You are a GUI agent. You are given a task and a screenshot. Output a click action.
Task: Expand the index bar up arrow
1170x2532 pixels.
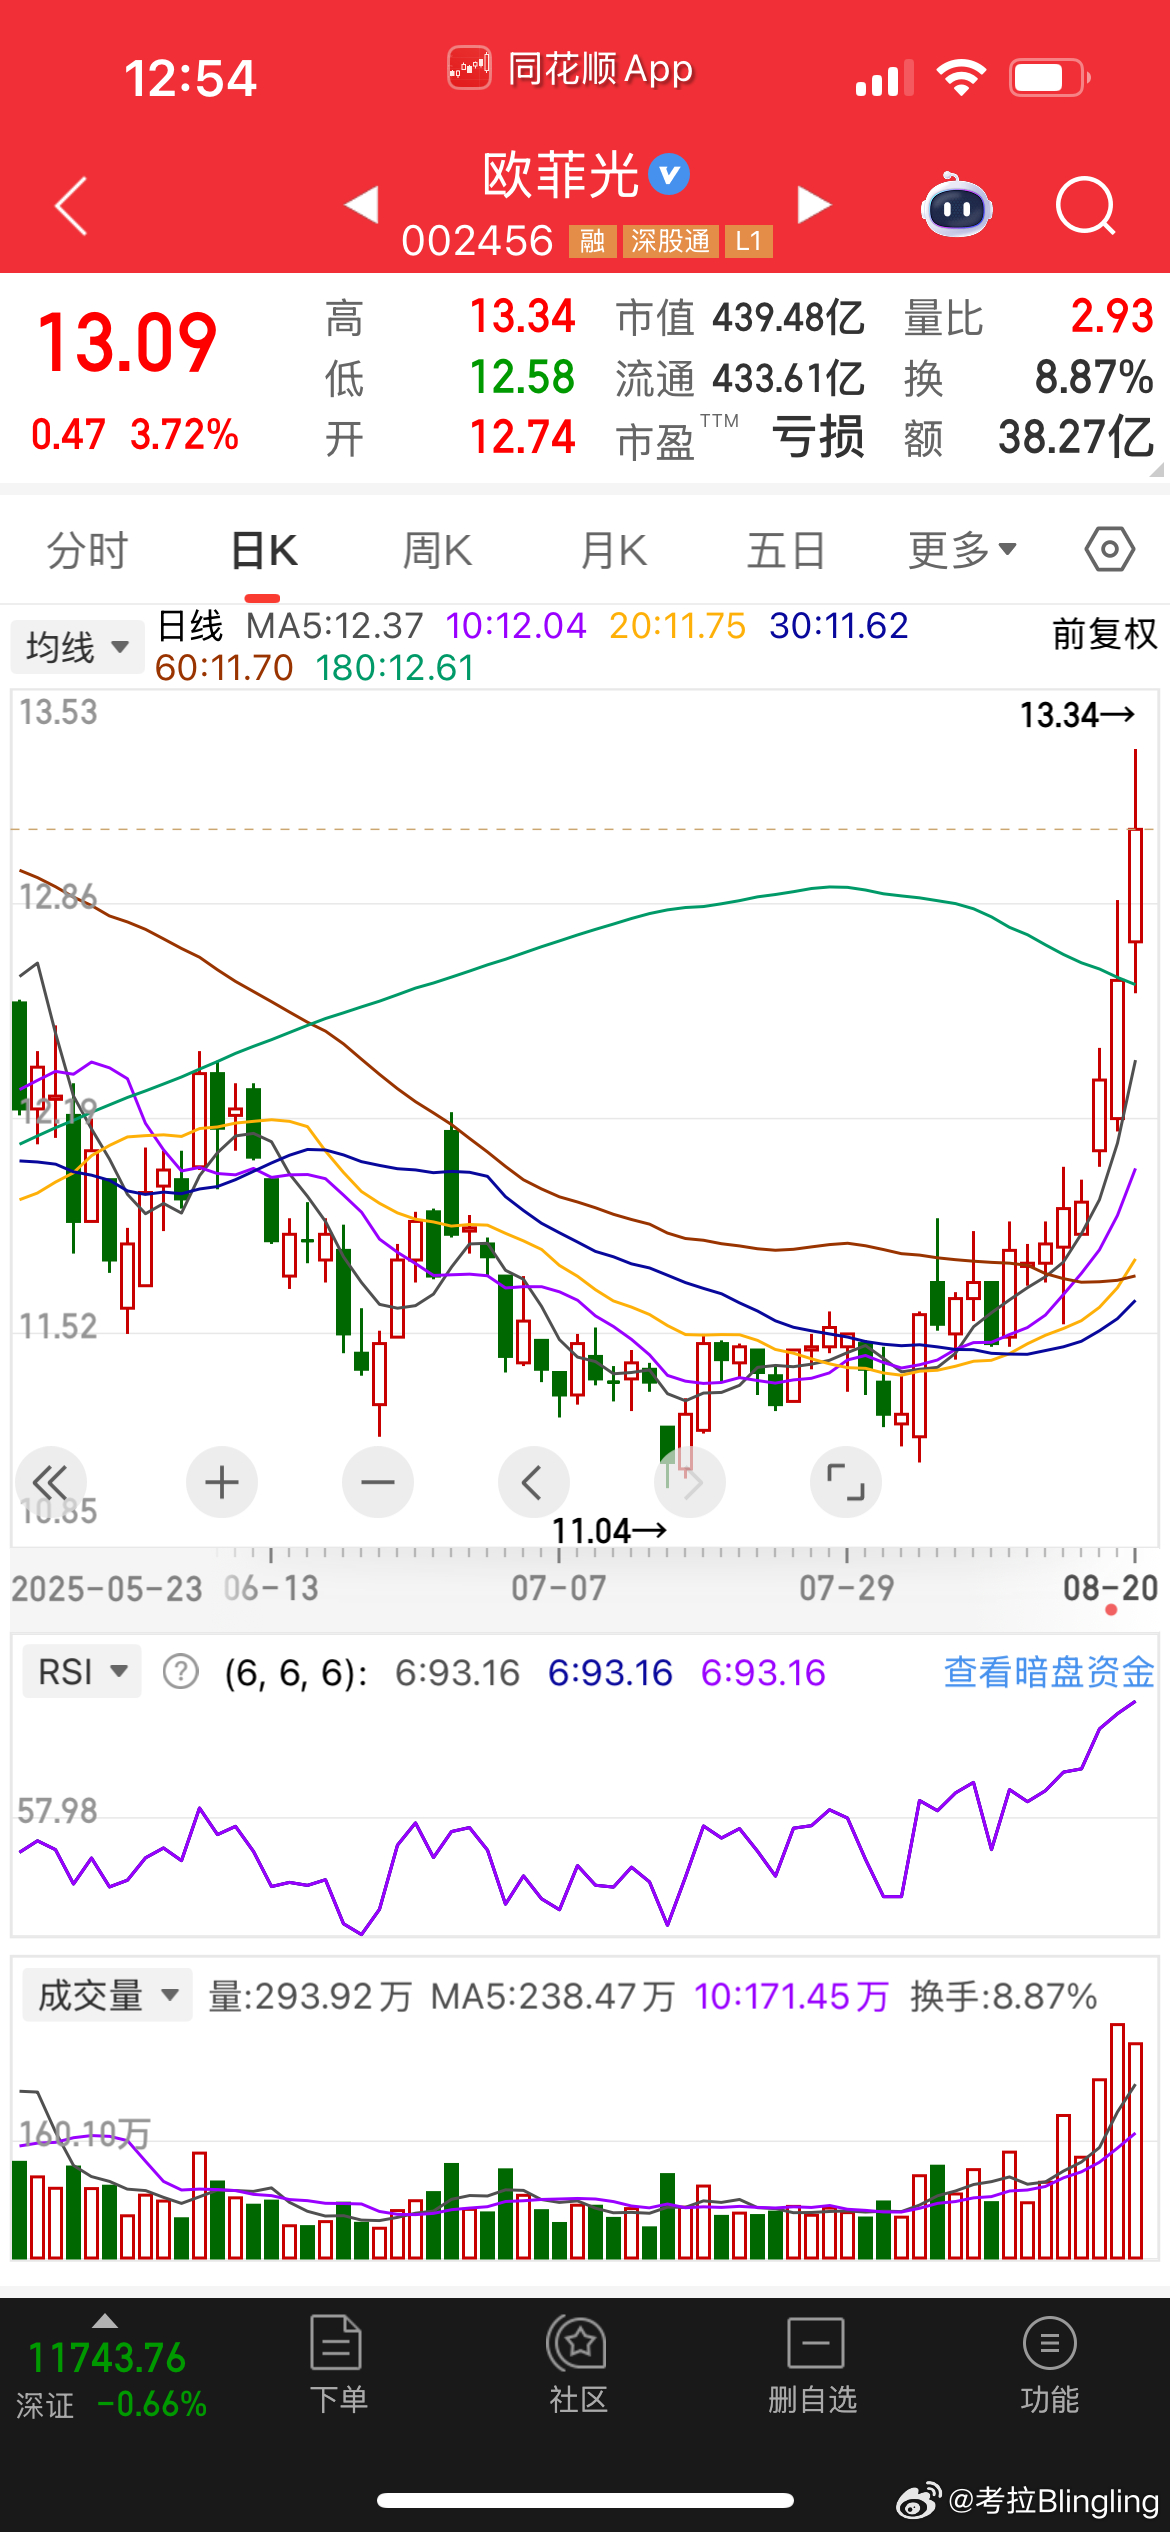(x=105, y=2320)
